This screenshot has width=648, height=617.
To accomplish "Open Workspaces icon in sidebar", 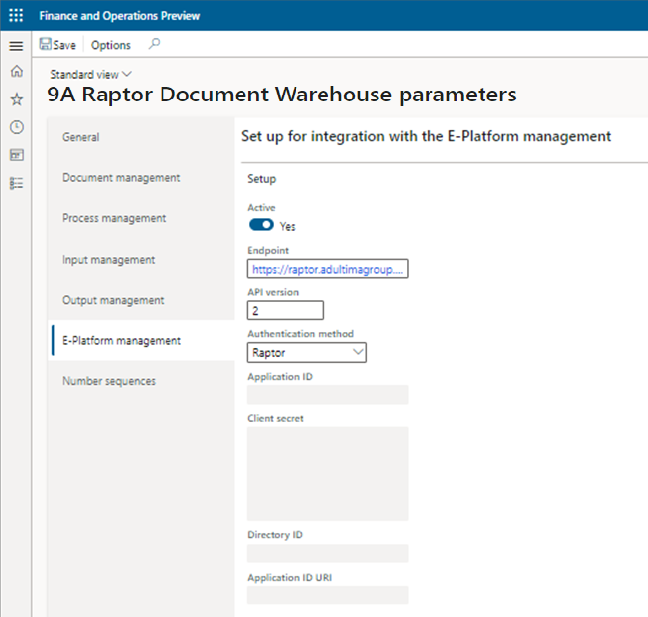I will click(x=15, y=155).
